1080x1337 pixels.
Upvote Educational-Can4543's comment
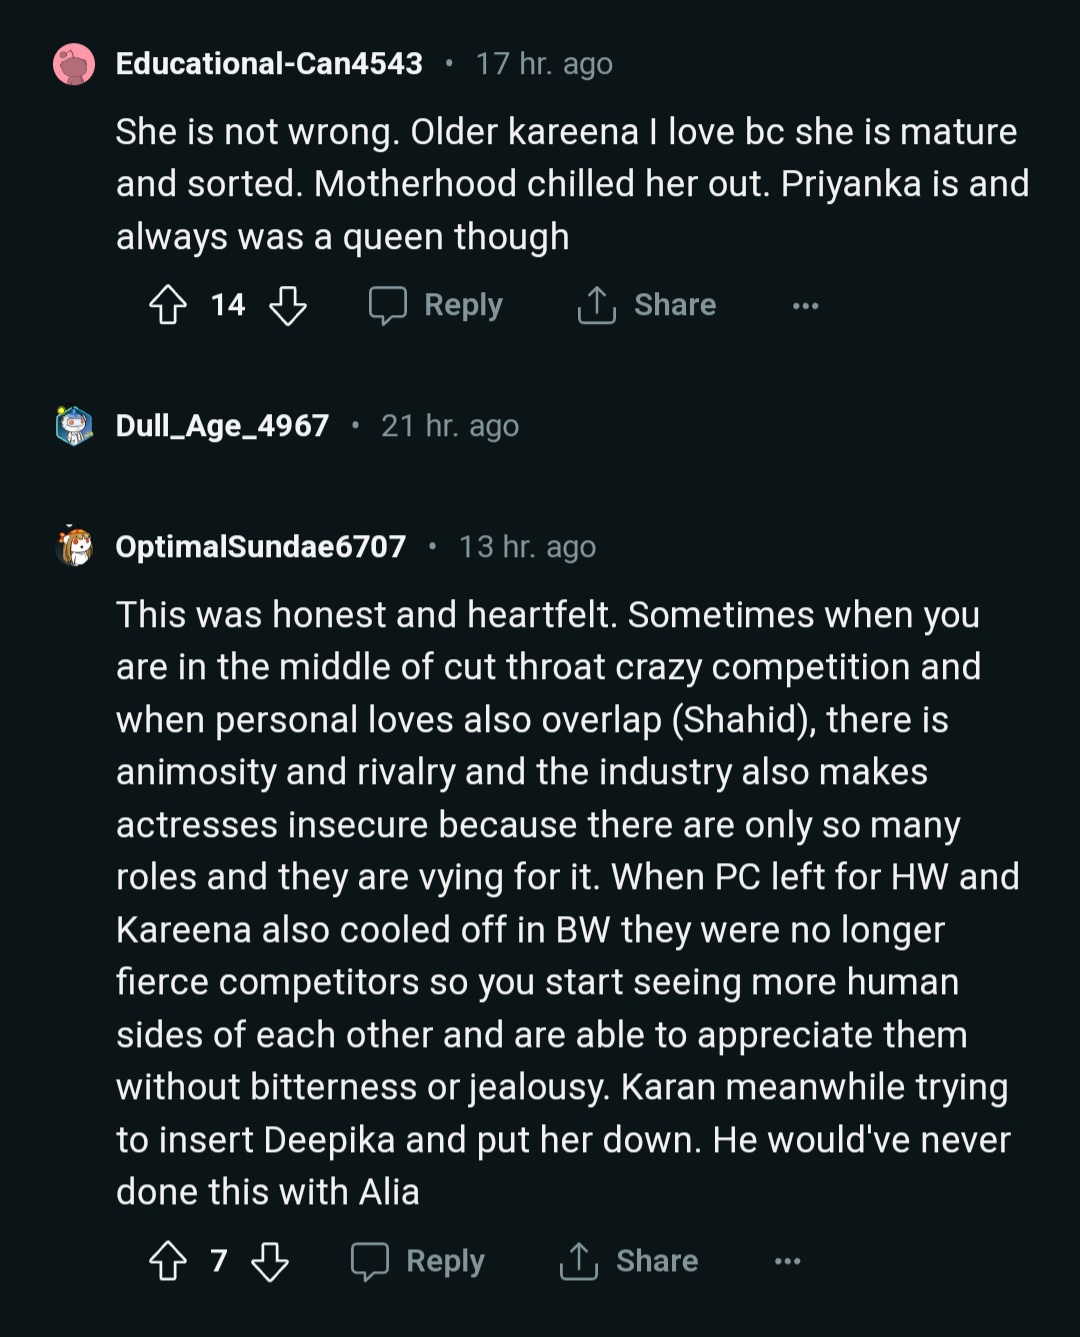(x=168, y=305)
